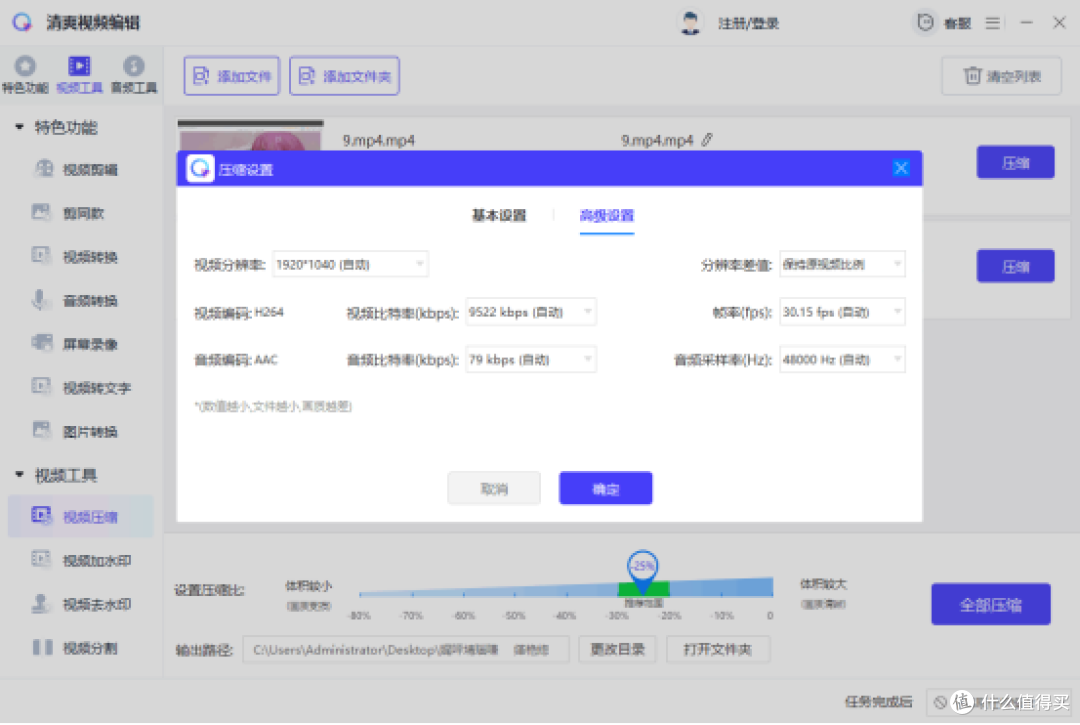This screenshot has height=725, width=1080.
Task: Click the 全部压缩 button
Action: point(990,605)
